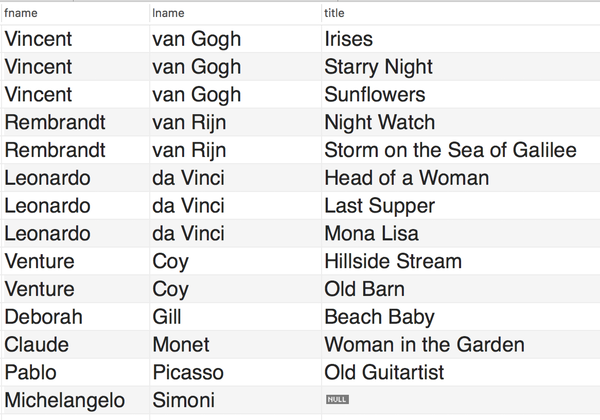Select the Night Watch cell
Viewport: 600px width, 420px height.
coord(379,123)
